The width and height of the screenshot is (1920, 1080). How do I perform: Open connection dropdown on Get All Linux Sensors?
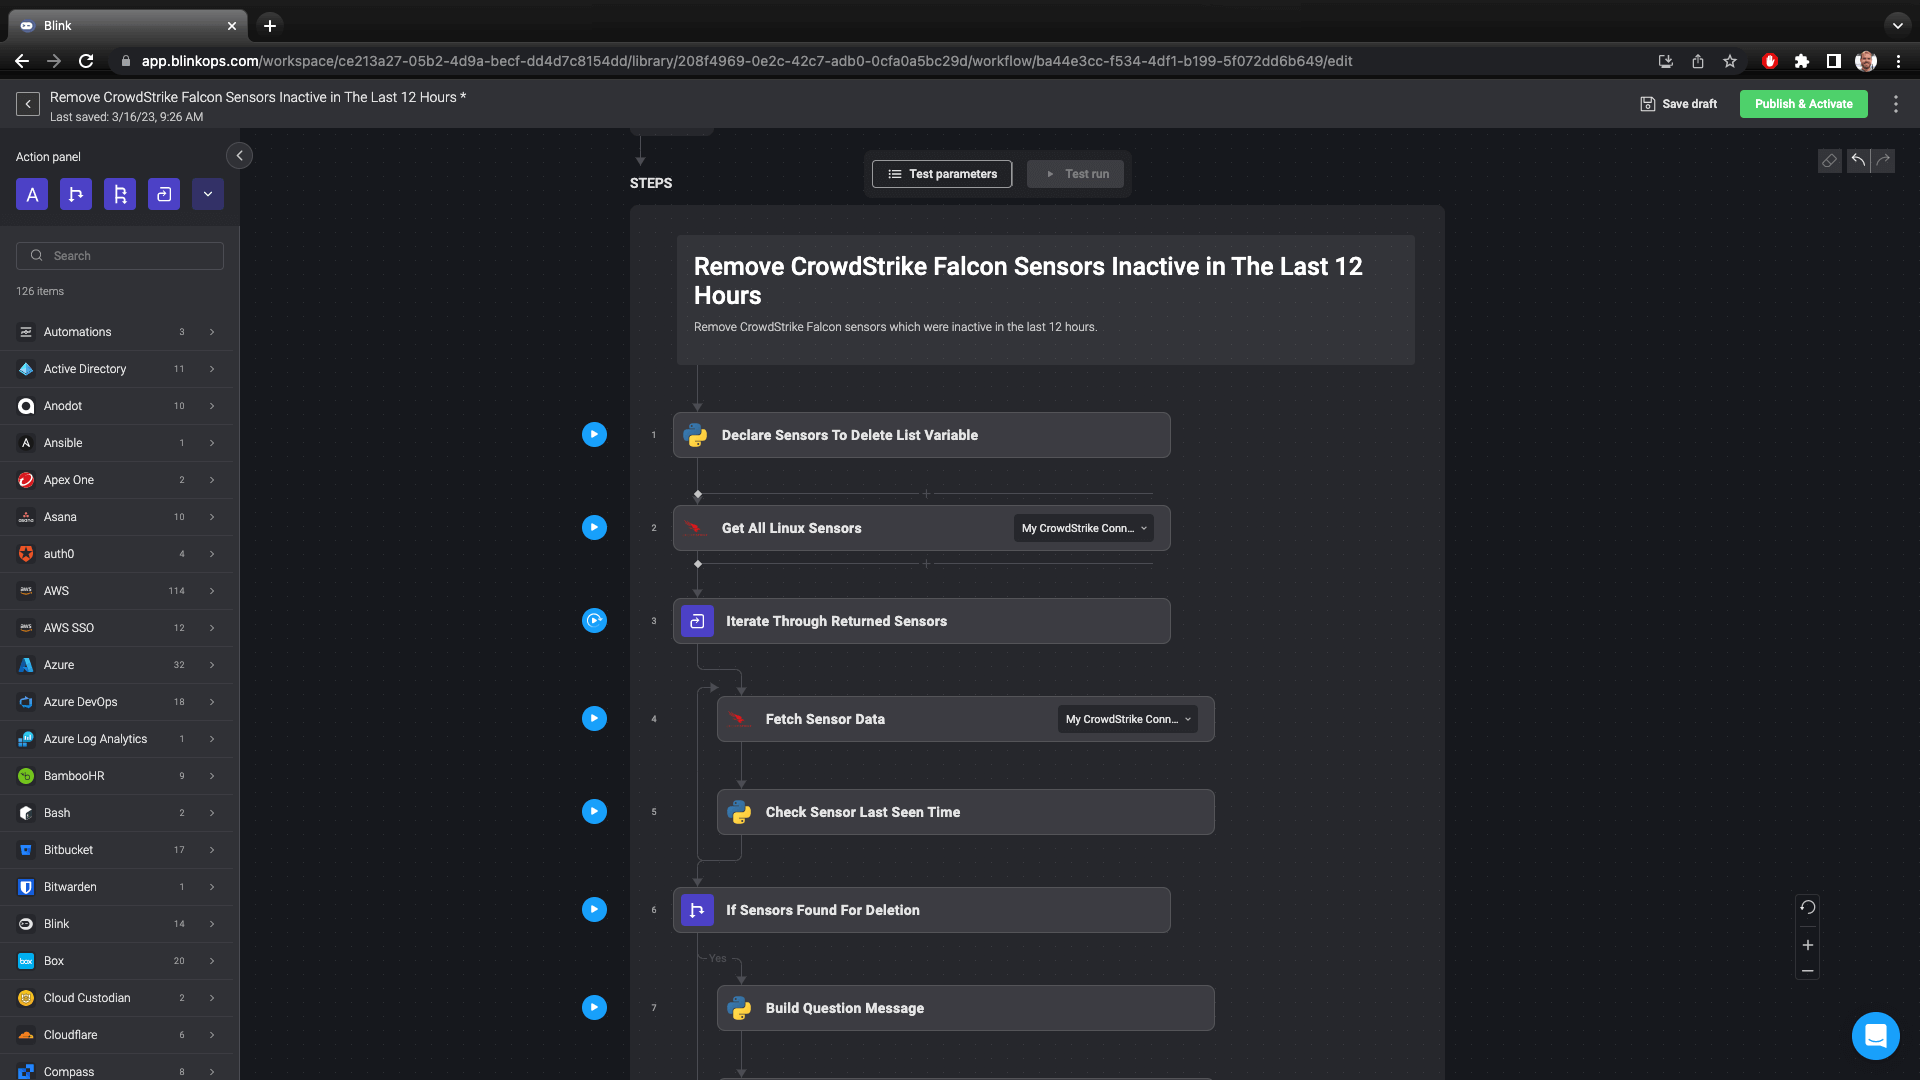point(1083,528)
